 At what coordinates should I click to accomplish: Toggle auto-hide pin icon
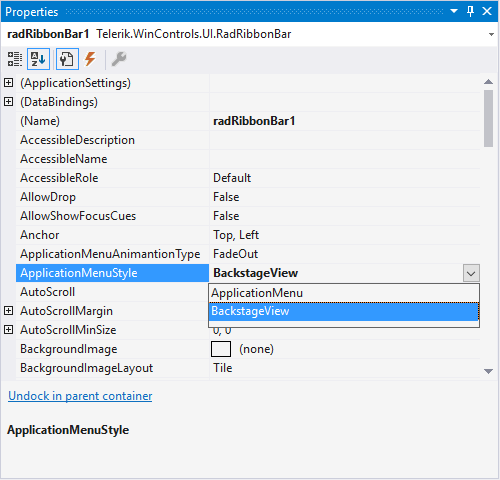470,11
